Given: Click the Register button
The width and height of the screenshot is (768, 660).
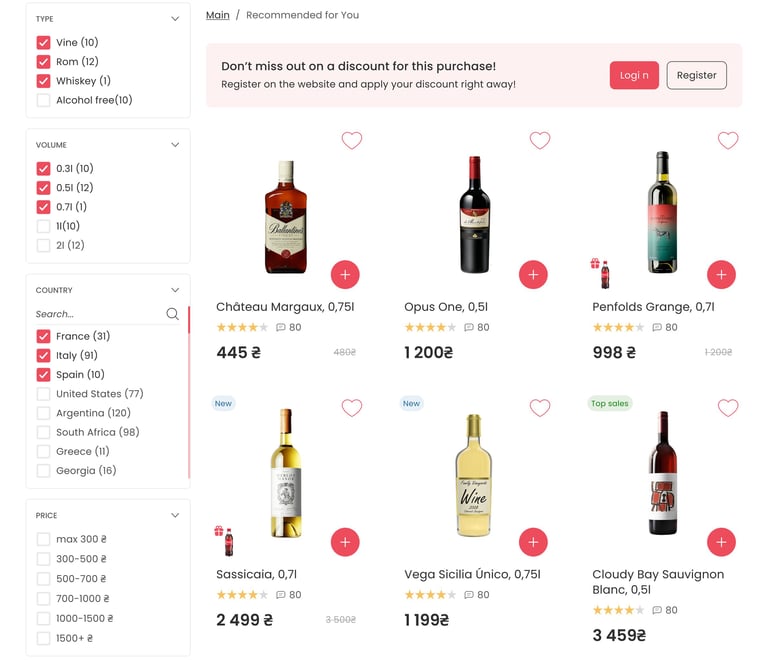Looking at the screenshot, I should [696, 75].
